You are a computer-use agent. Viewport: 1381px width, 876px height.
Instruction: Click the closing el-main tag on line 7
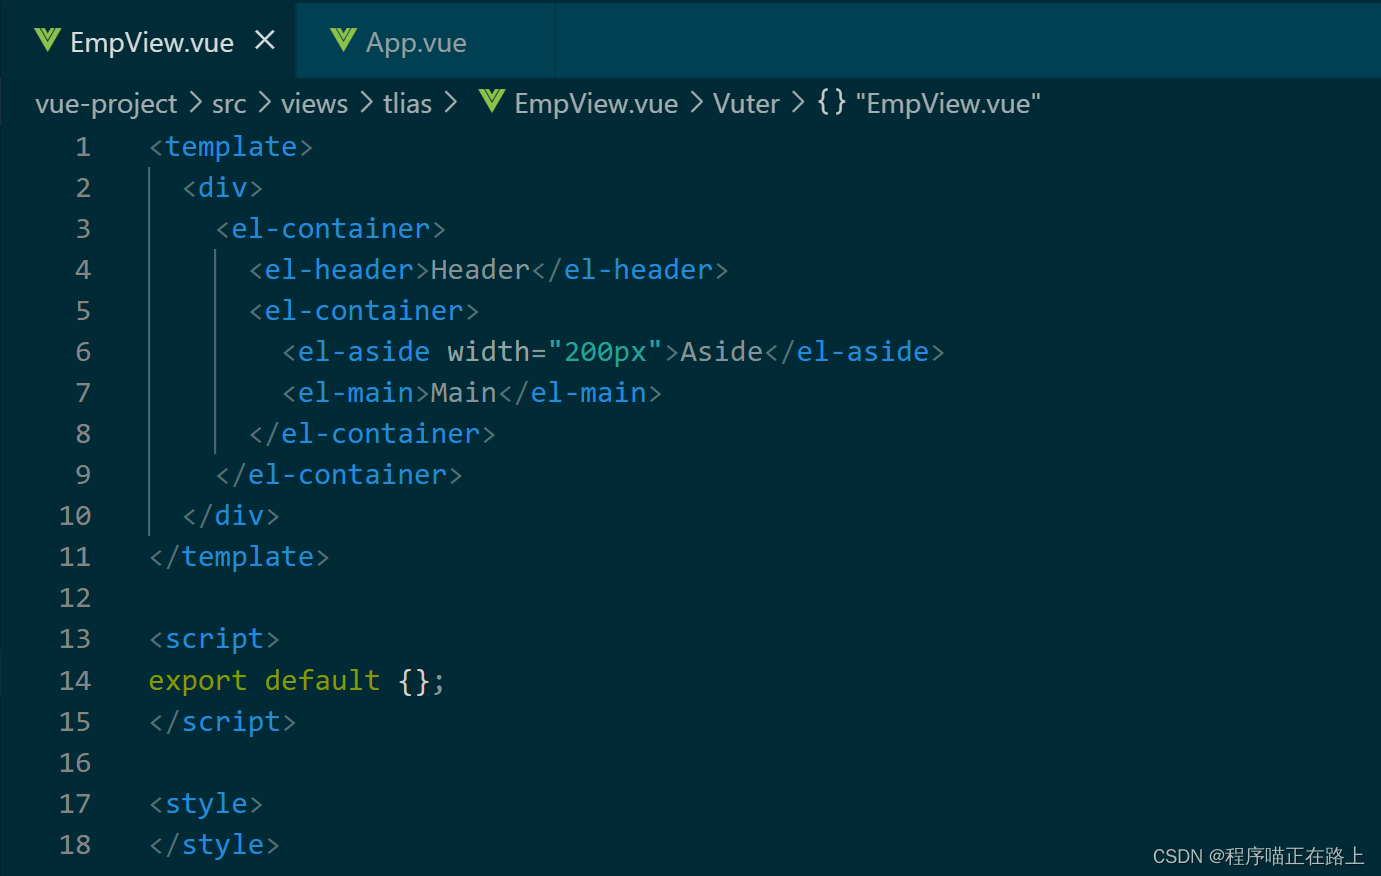(x=579, y=393)
